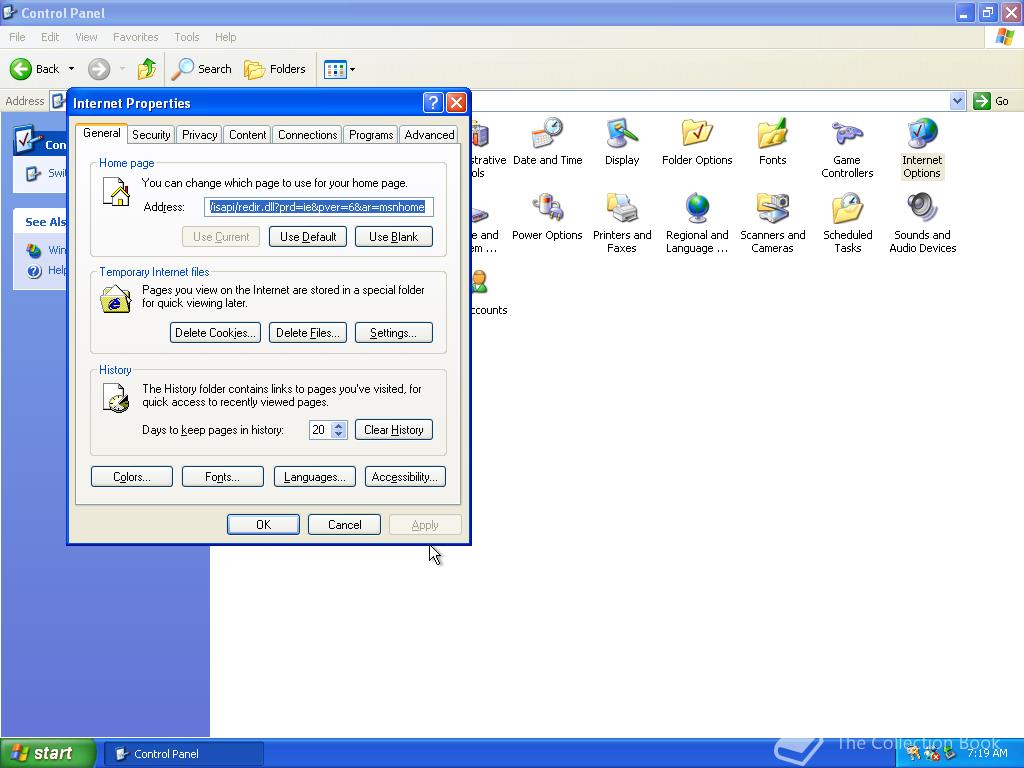Open the Display control panel icon
The width and height of the screenshot is (1024, 768).
(622, 142)
